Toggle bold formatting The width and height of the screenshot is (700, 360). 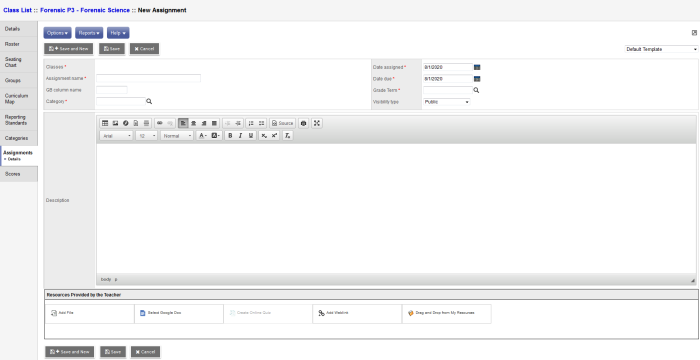[230, 136]
